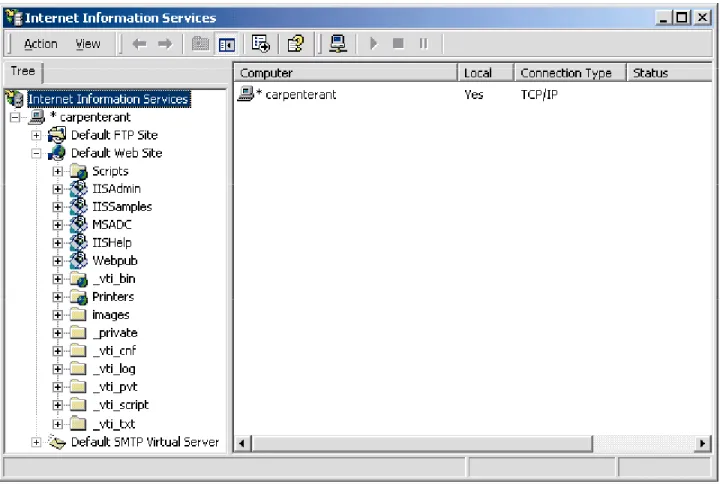This screenshot has width=720, height=484.
Task: Minimize the Internet Information Services window
Action: 664,18
